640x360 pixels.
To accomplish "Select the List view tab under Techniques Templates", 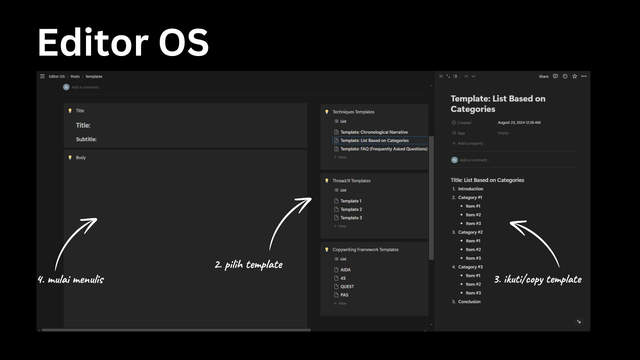I will click(340, 121).
